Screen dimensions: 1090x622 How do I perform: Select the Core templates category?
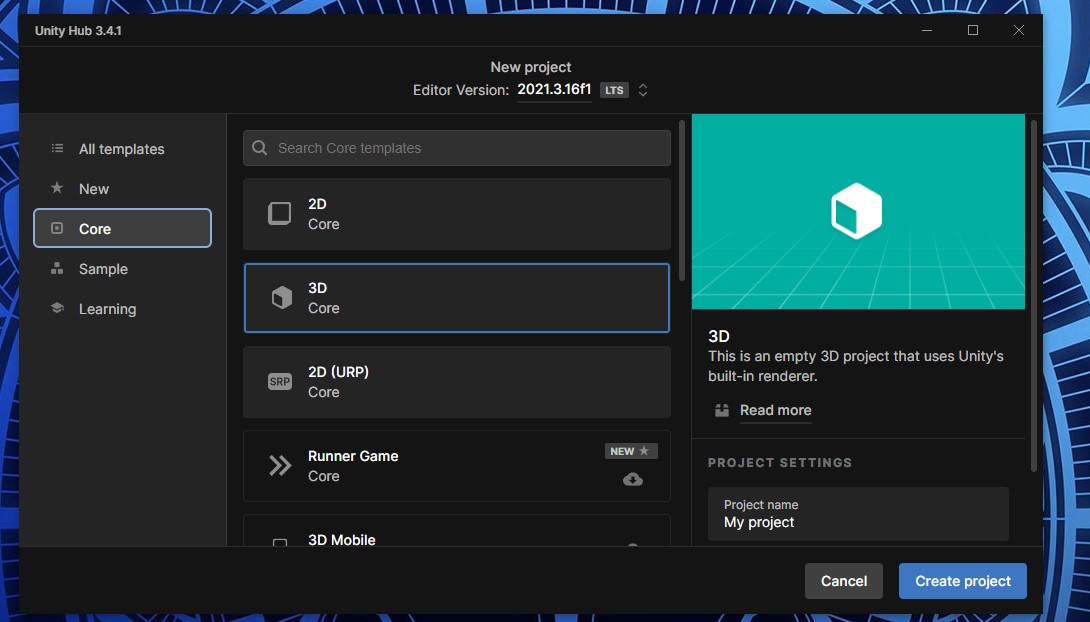tap(122, 229)
